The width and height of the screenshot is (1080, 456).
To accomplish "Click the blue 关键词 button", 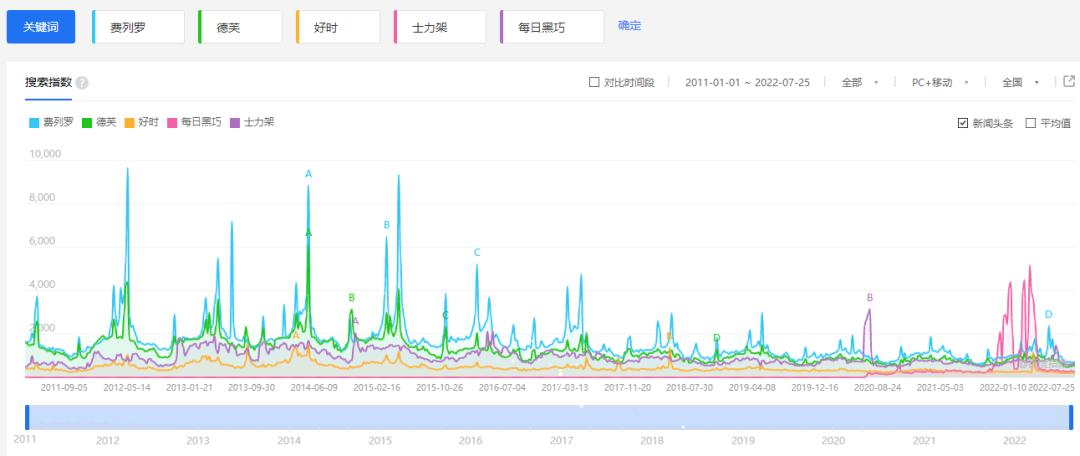I will coord(41,27).
